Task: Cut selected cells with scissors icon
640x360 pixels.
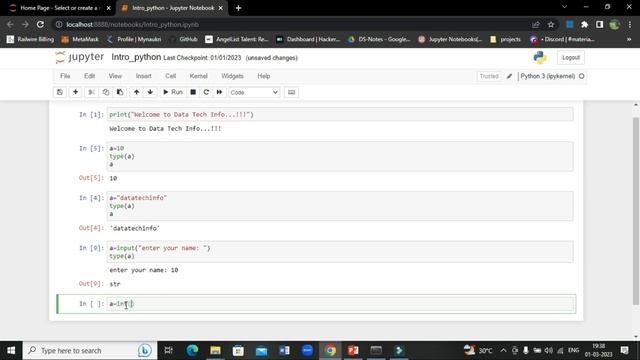Action: 91,92
